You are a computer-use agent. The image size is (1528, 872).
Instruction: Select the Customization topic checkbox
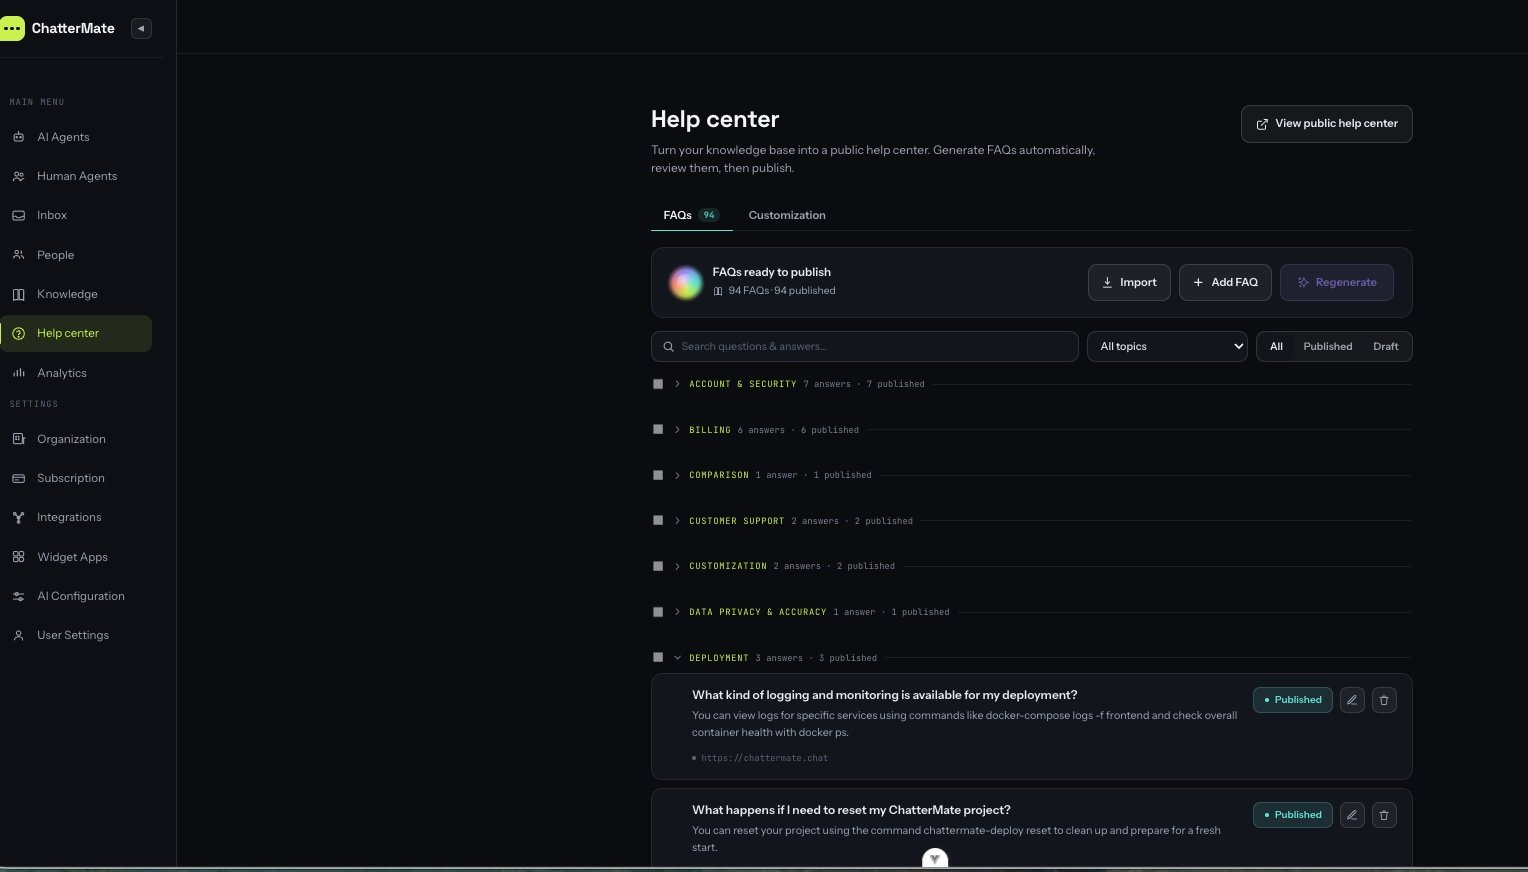[658, 566]
